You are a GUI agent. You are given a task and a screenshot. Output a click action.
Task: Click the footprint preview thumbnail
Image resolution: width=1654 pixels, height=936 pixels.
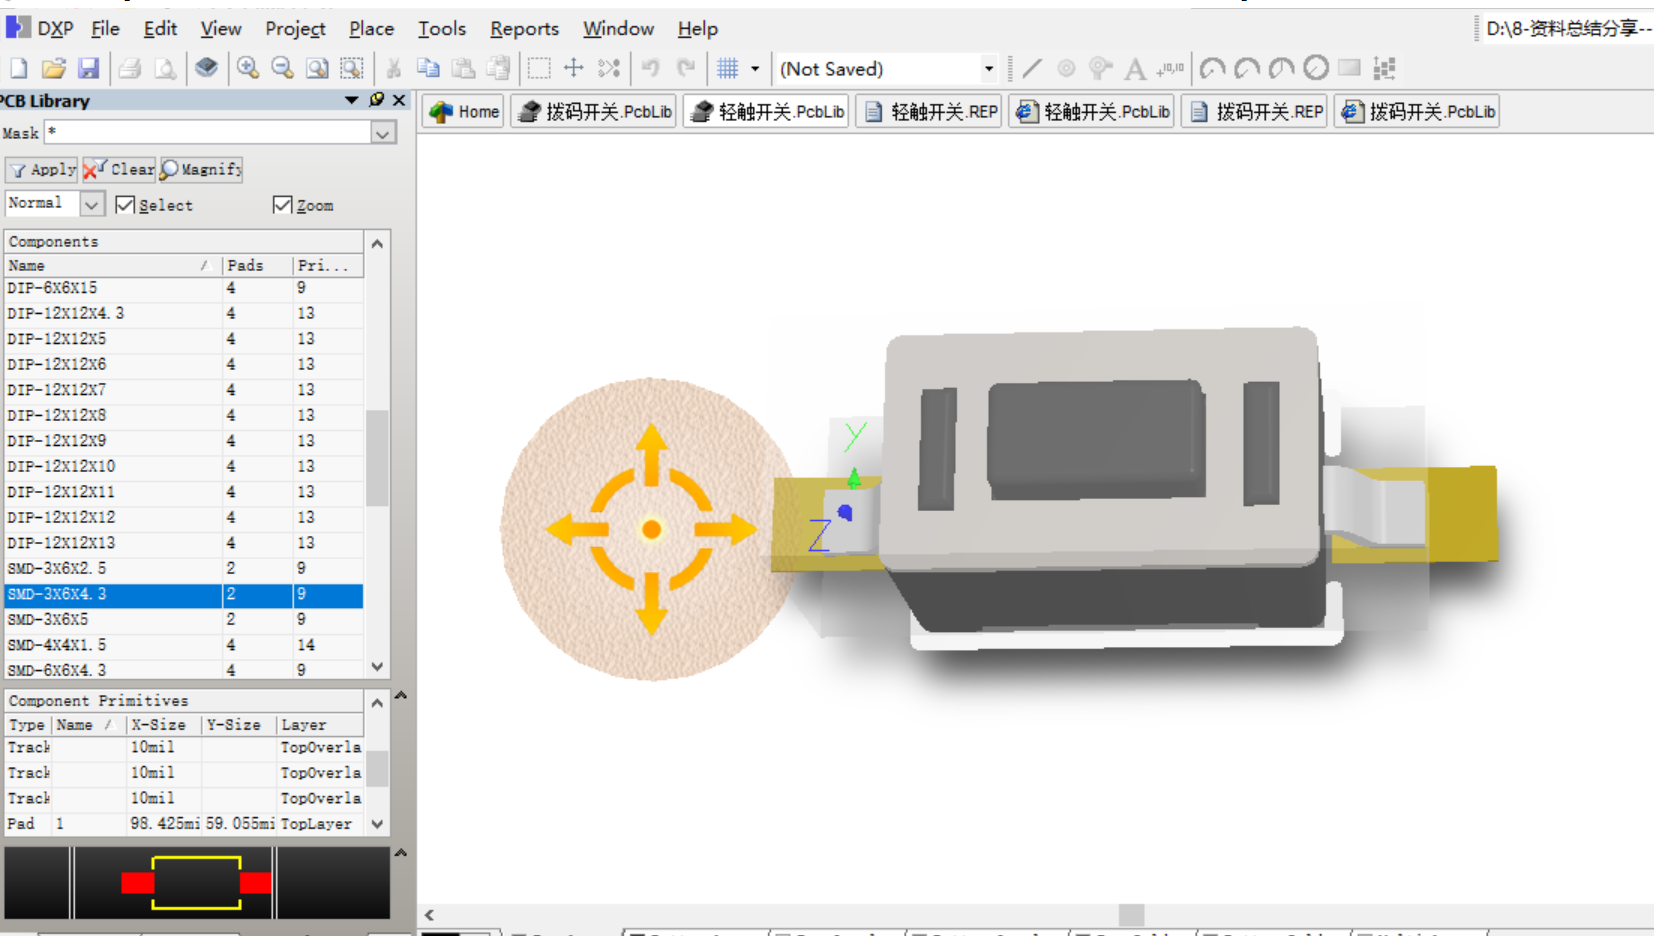pyautogui.click(x=196, y=882)
